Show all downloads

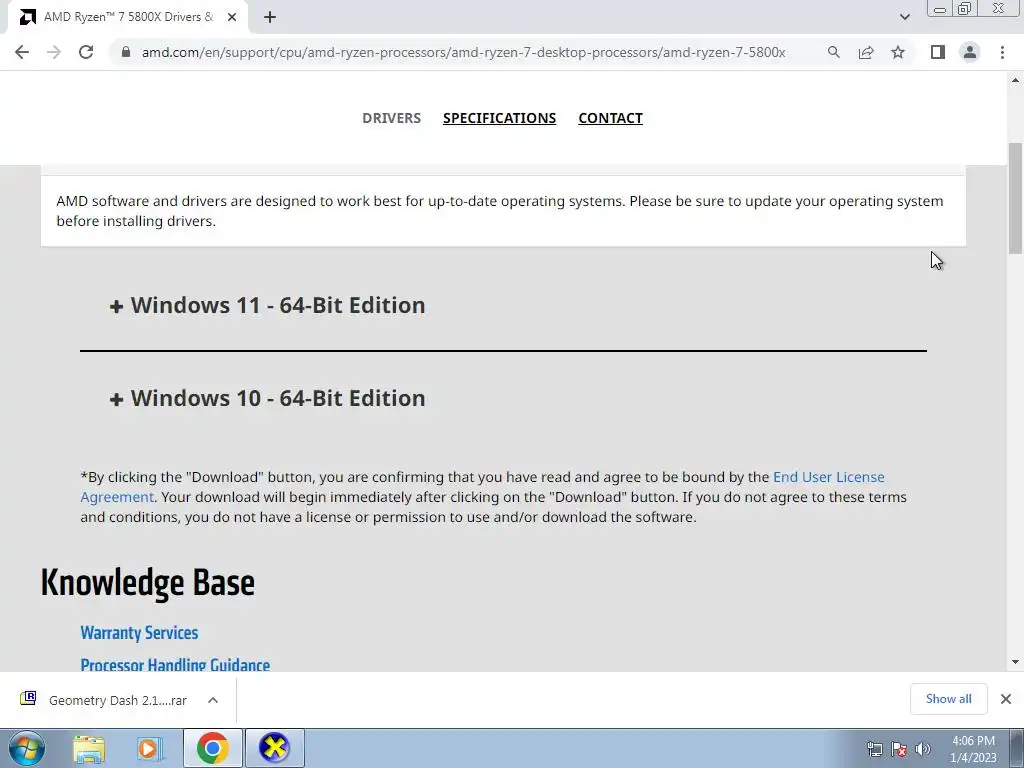(x=948, y=699)
